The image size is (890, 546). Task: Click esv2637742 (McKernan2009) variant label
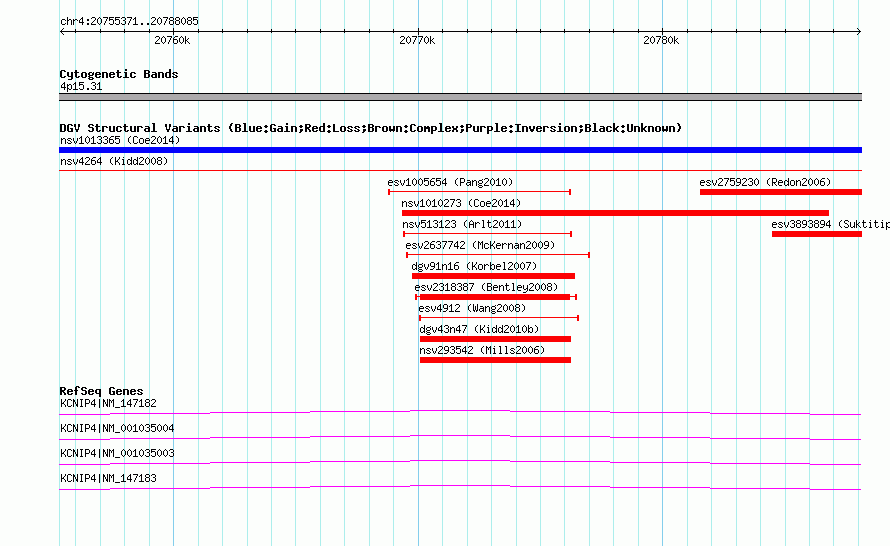click(x=480, y=245)
